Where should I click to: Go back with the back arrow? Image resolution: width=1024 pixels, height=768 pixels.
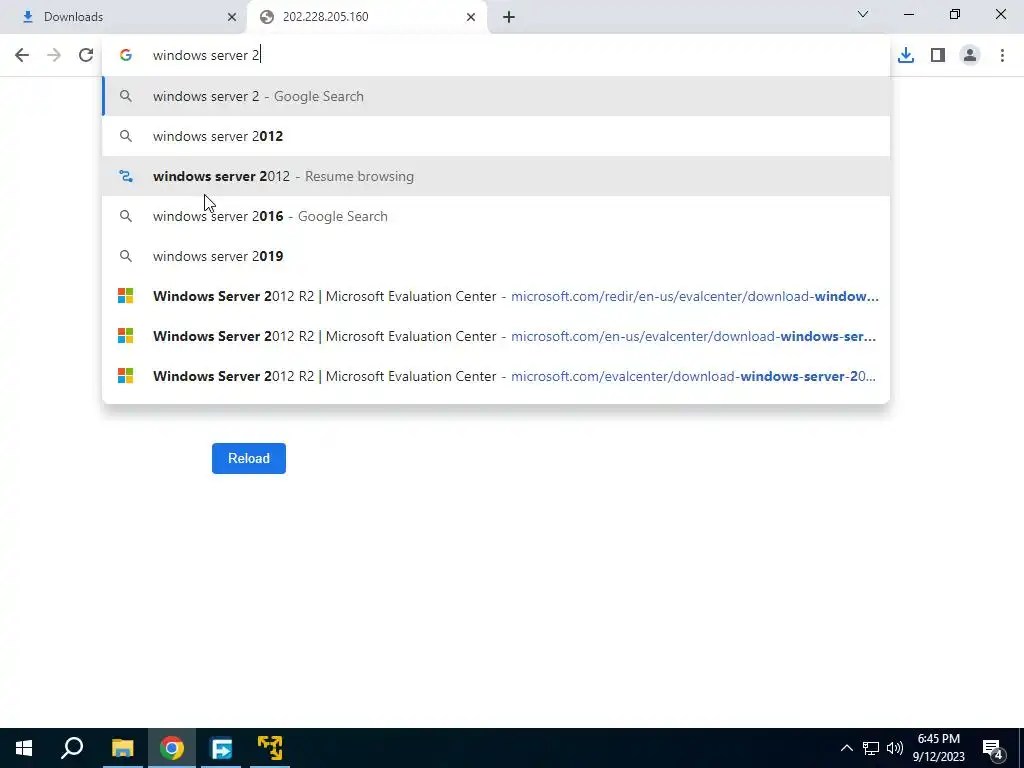coord(22,56)
